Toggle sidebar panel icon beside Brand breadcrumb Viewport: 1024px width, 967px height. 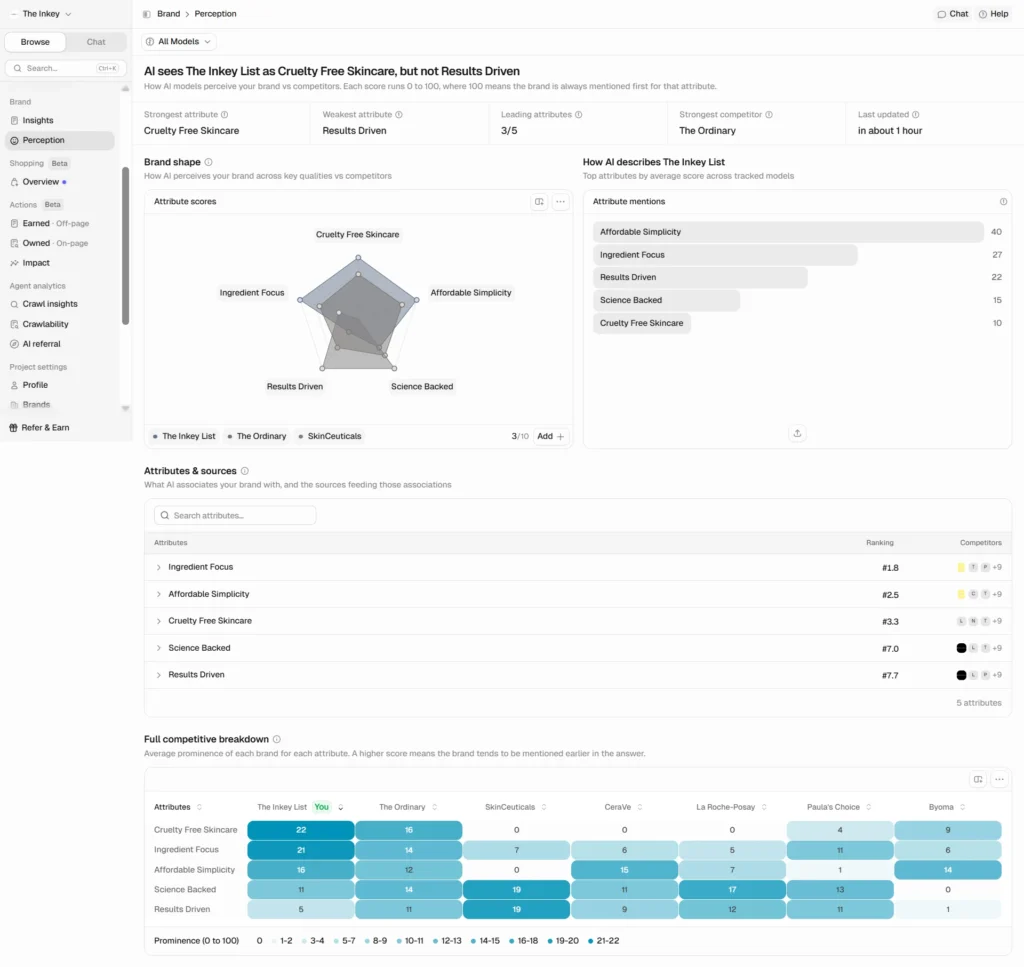point(147,14)
